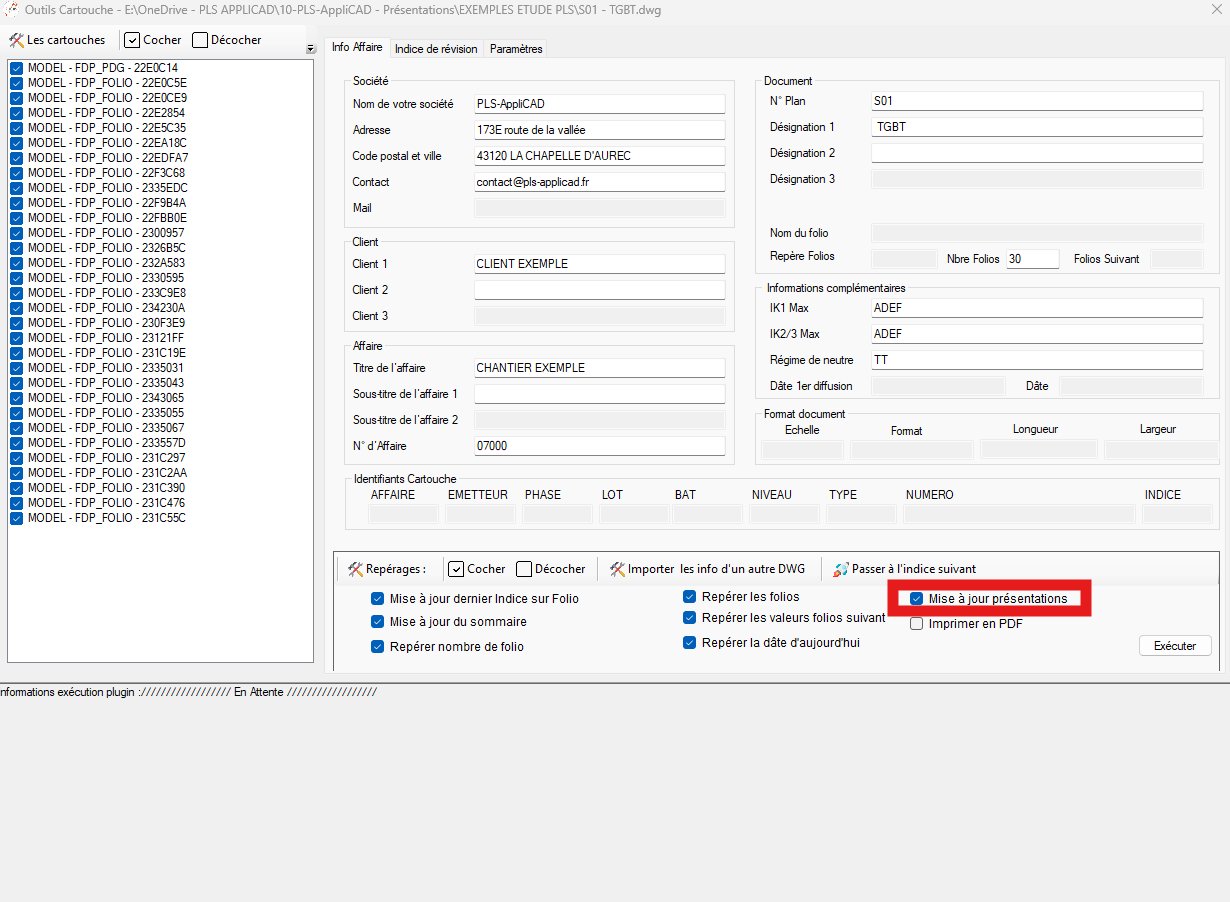
Task: Click the Nom de votre société field
Action: tap(598, 104)
